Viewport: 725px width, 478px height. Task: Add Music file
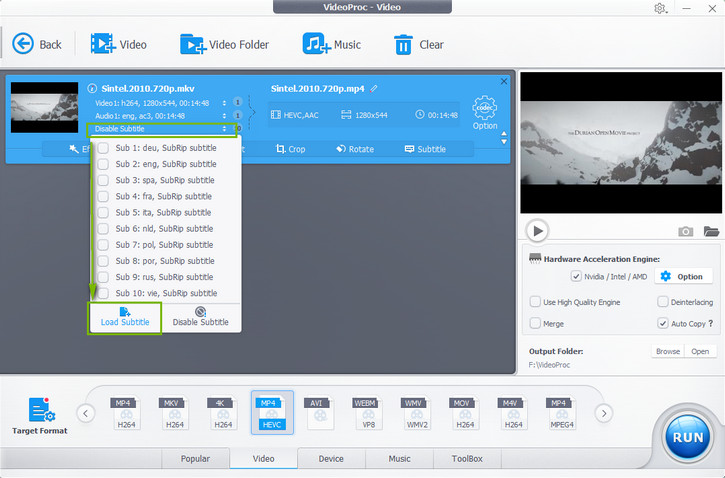click(x=332, y=44)
